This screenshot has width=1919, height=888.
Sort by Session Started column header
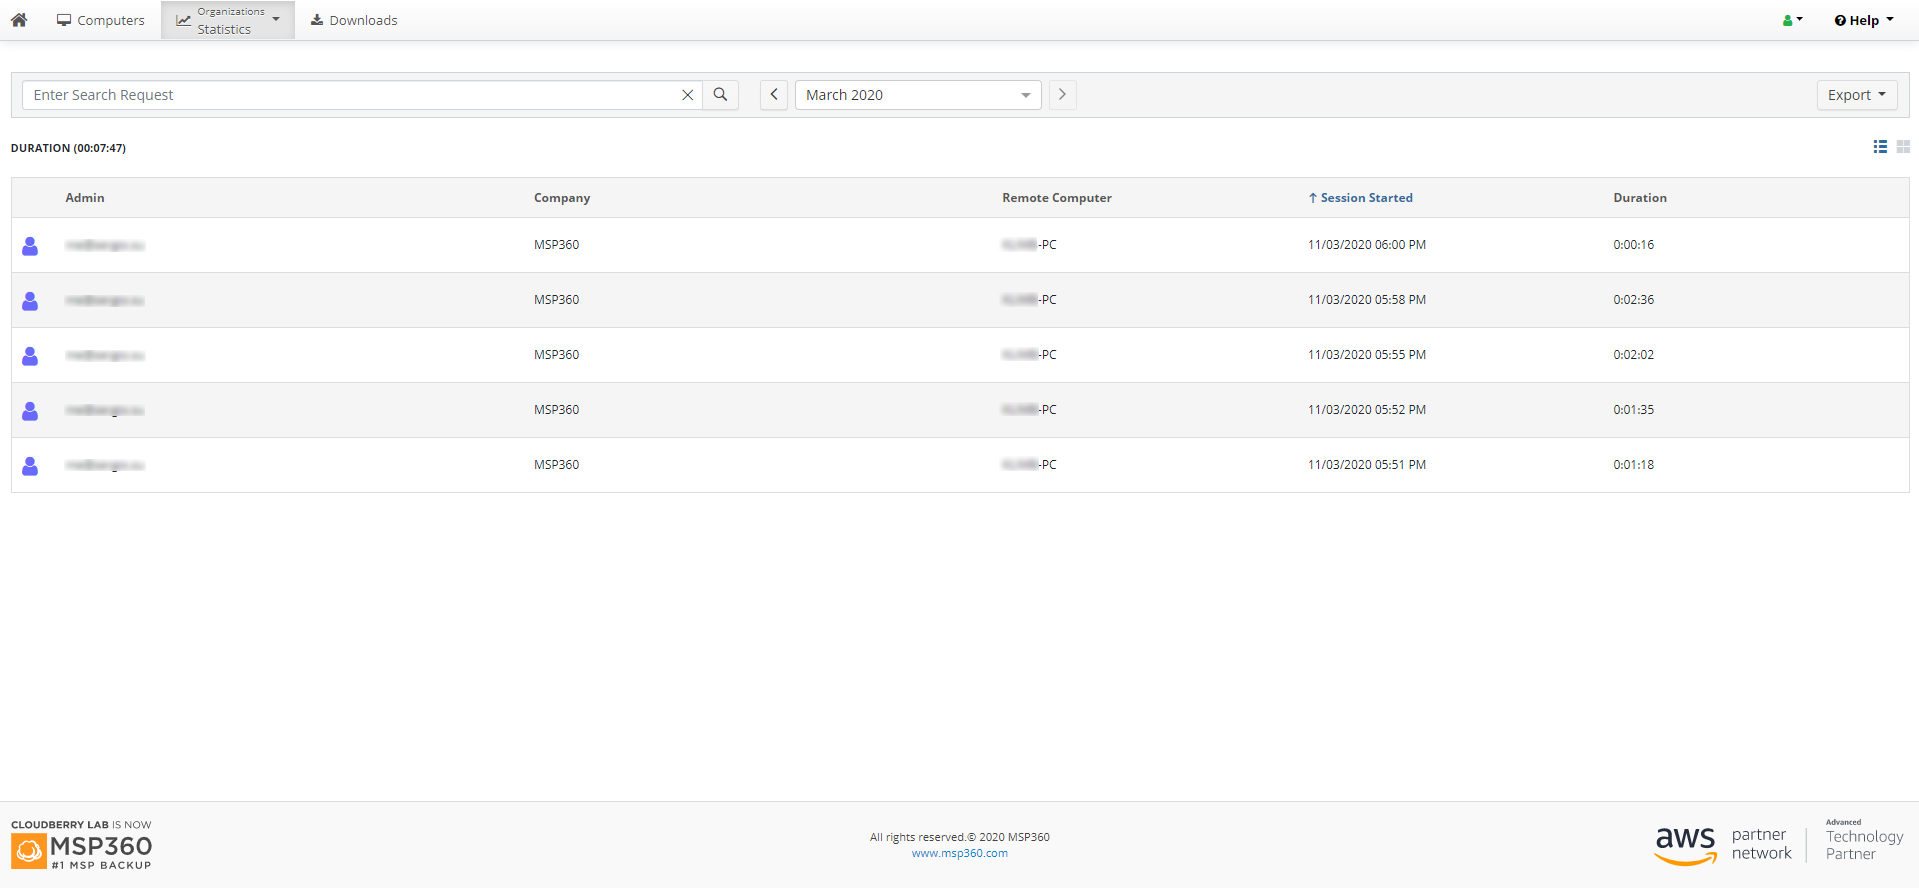pyautogui.click(x=1360, y=198)
